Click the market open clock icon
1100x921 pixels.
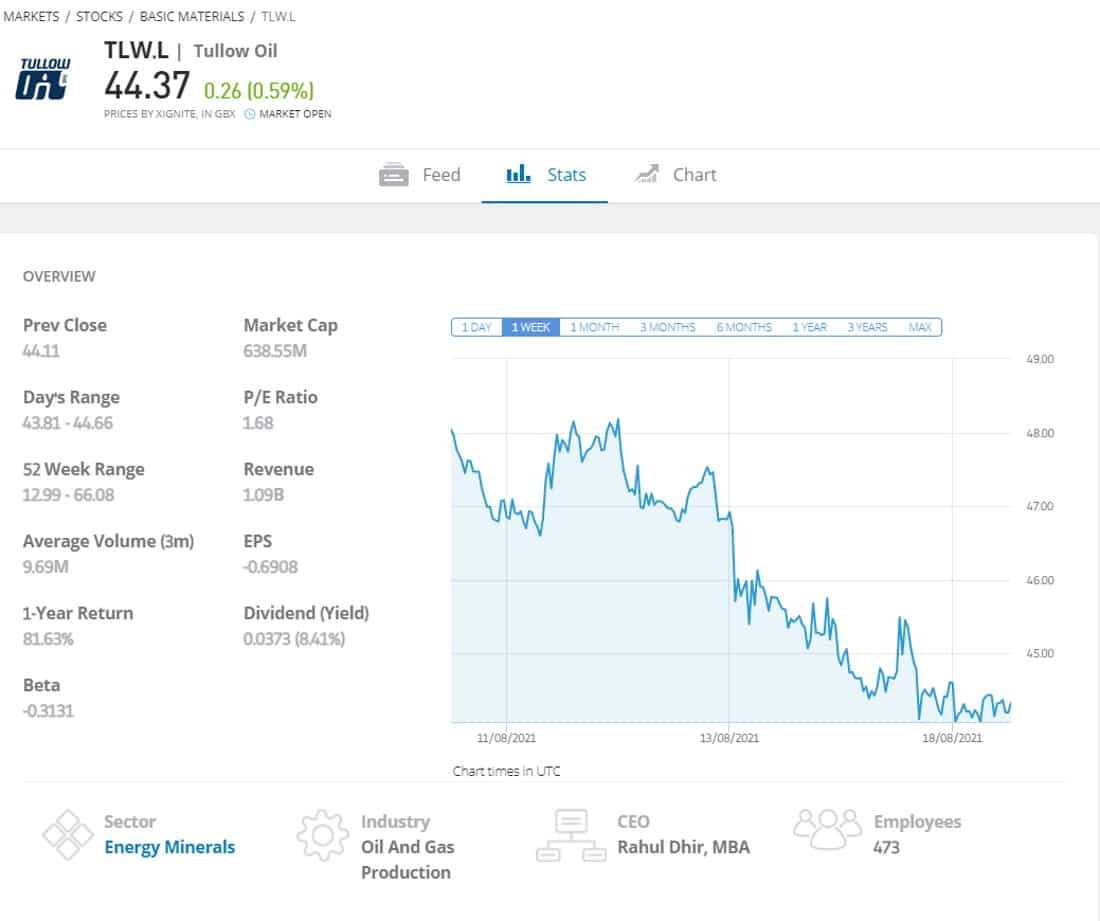250,114
